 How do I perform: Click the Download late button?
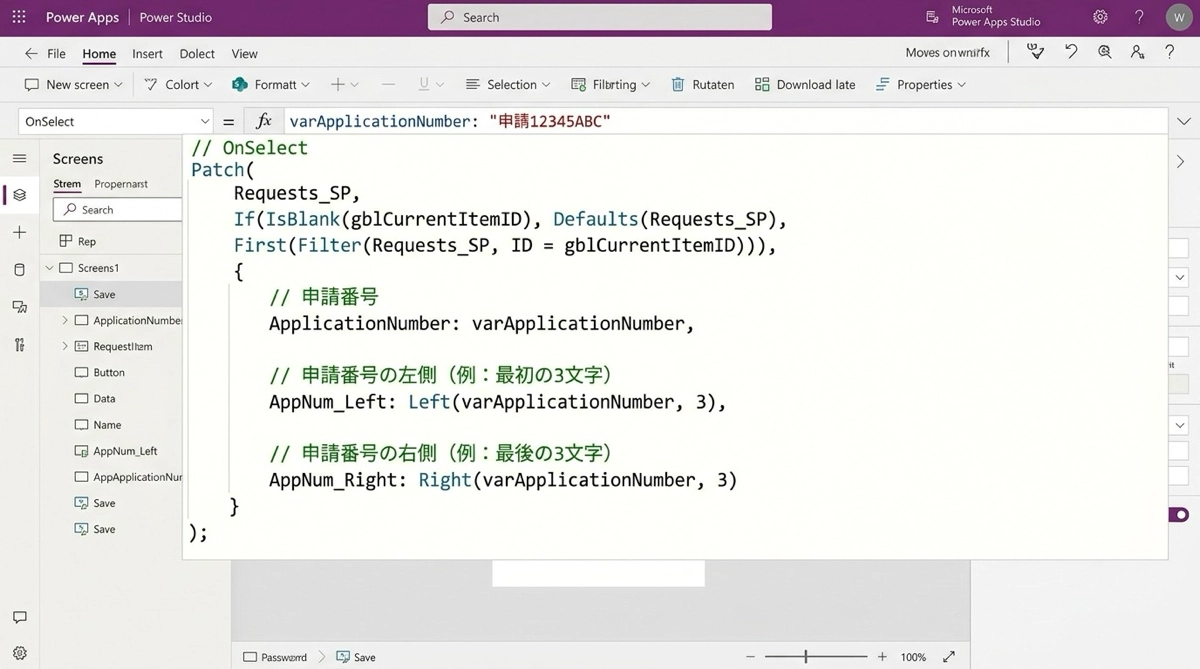(x=805, y=85)
